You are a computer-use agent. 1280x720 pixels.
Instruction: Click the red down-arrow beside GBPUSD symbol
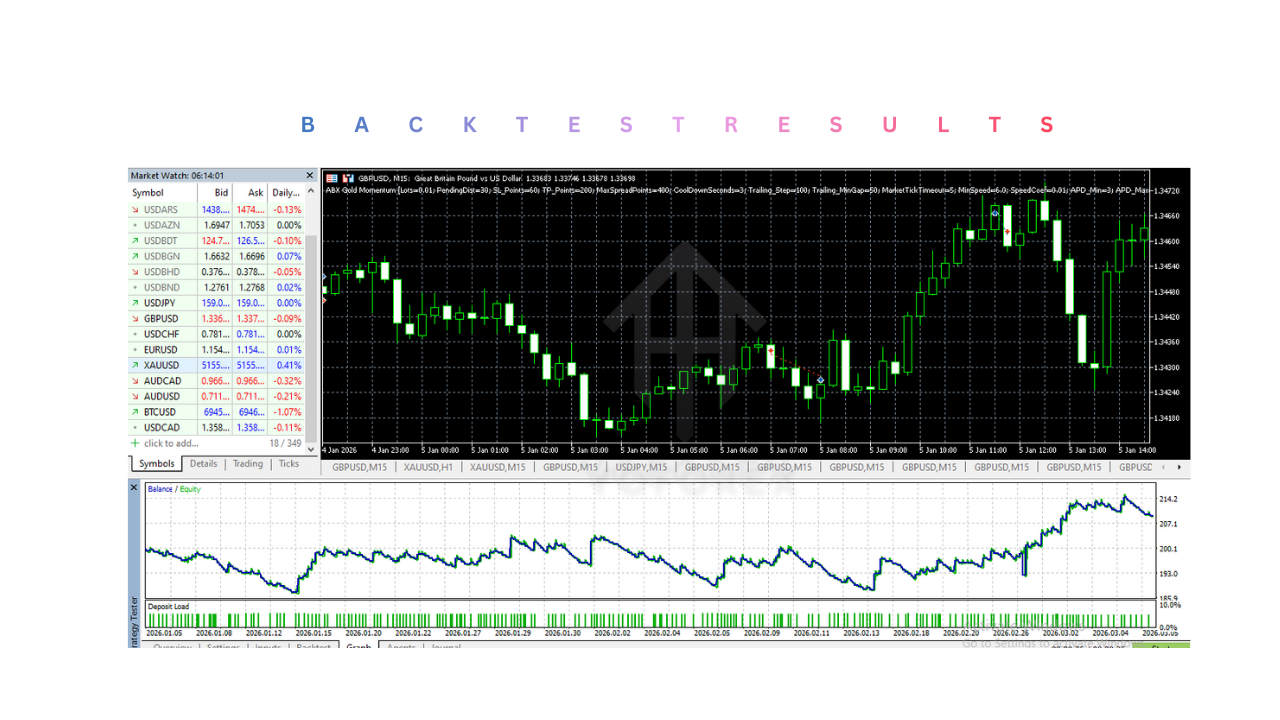click(136, 318)
